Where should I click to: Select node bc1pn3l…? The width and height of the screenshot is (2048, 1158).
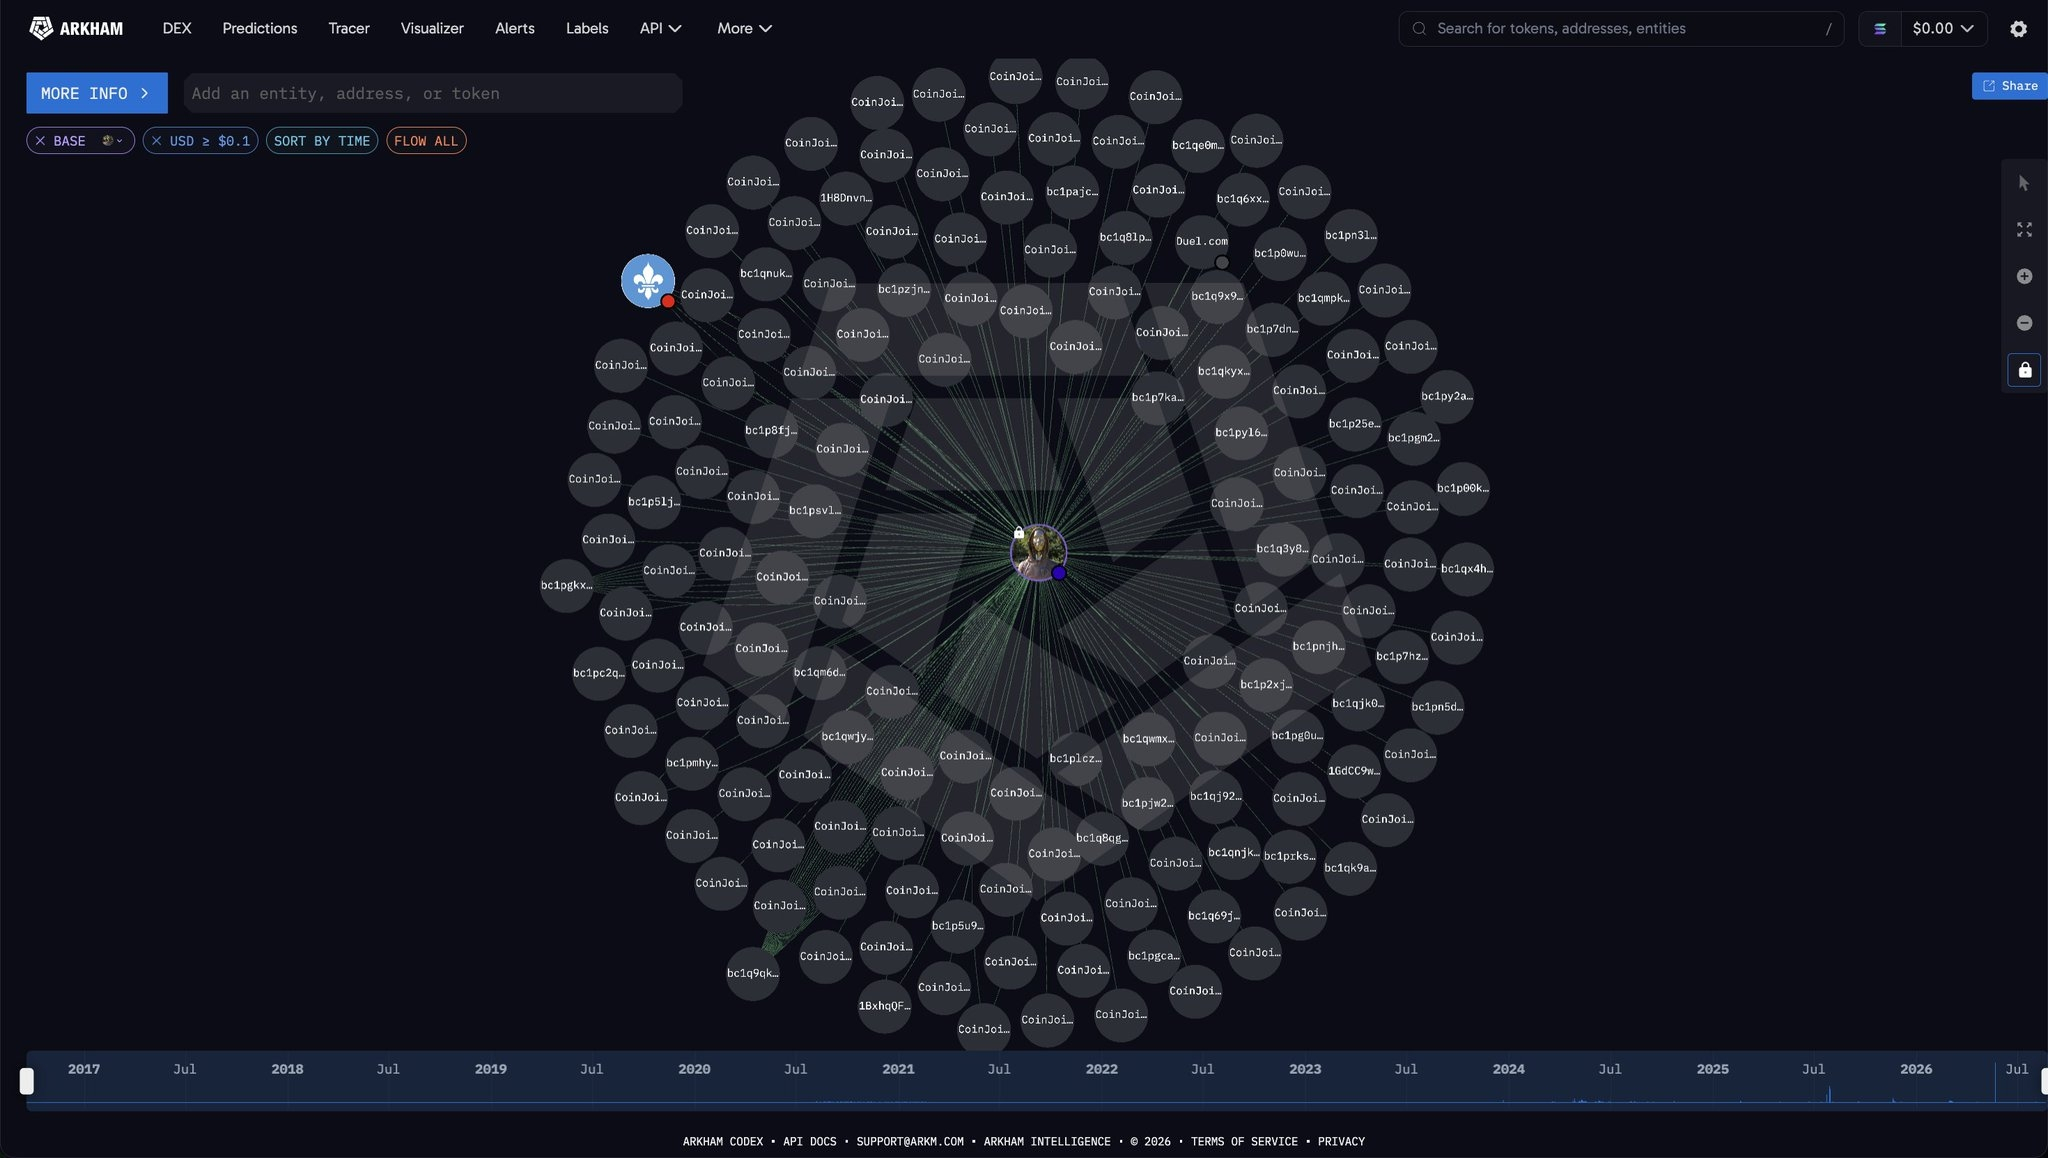[x=1350, y=236]
